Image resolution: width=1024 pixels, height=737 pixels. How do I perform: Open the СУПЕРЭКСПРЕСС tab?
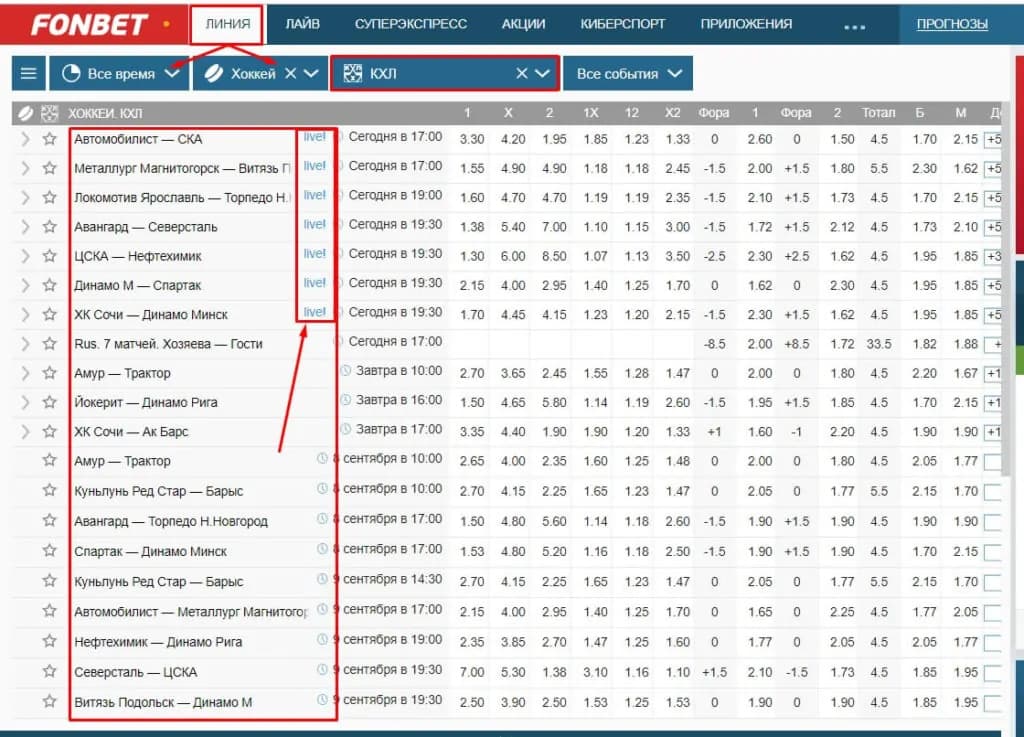pyautogui.click(x=411, y=24)
